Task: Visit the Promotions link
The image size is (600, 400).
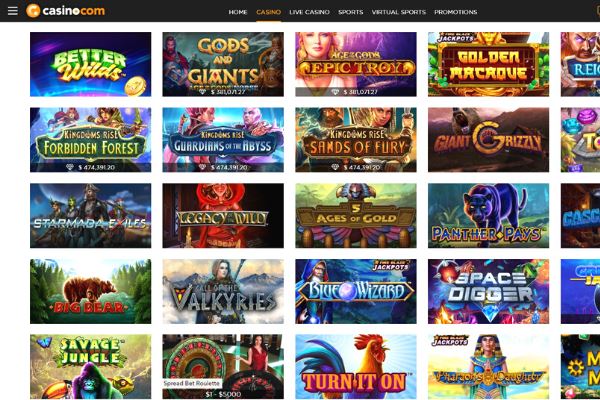Action: click(x=455, y=12)
